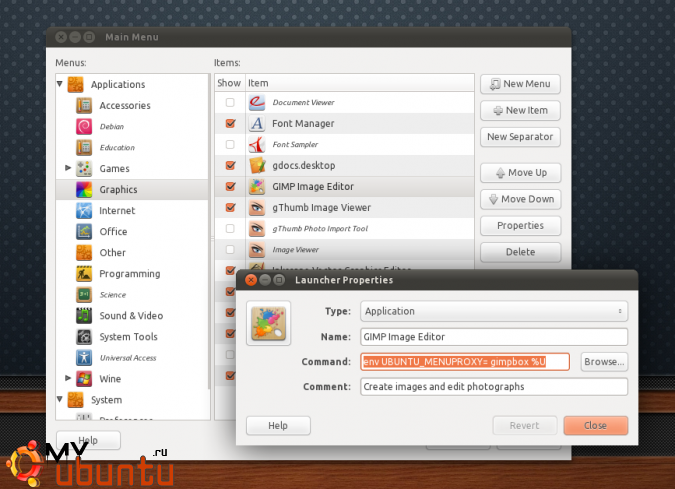Click the gThumb Image Viewer icon
675x489 pixels.
[x=256, y=208]
